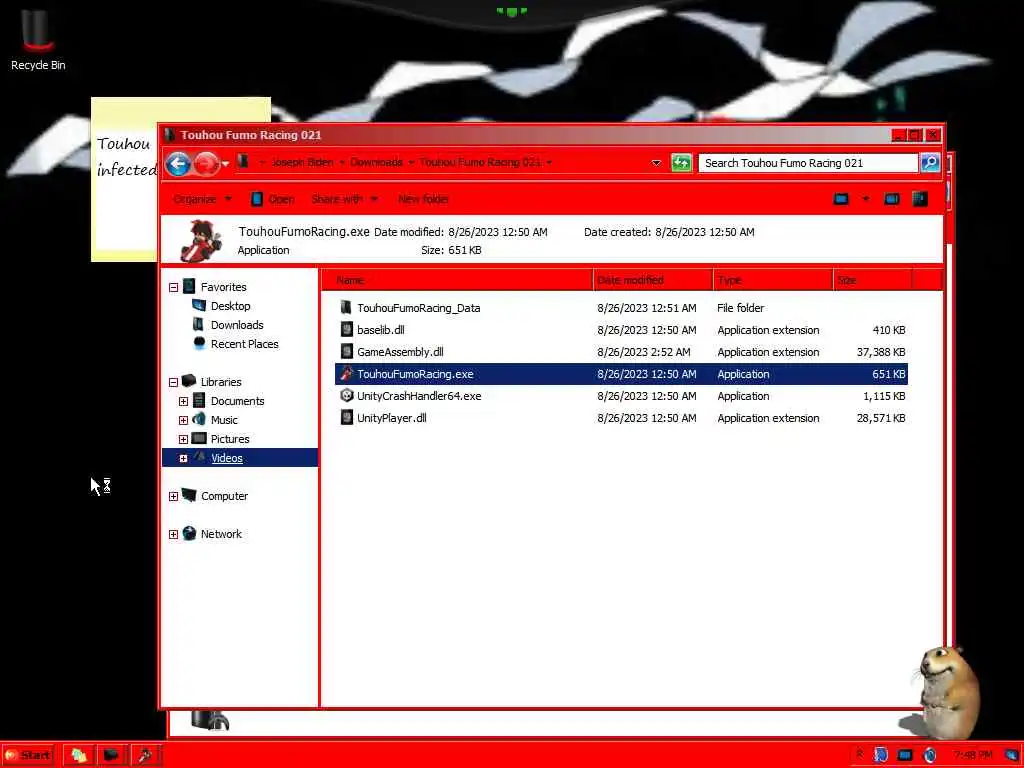Select Network in the navigation pane
The width and height of the screenshot is (1024, 768).
[221, 534]
